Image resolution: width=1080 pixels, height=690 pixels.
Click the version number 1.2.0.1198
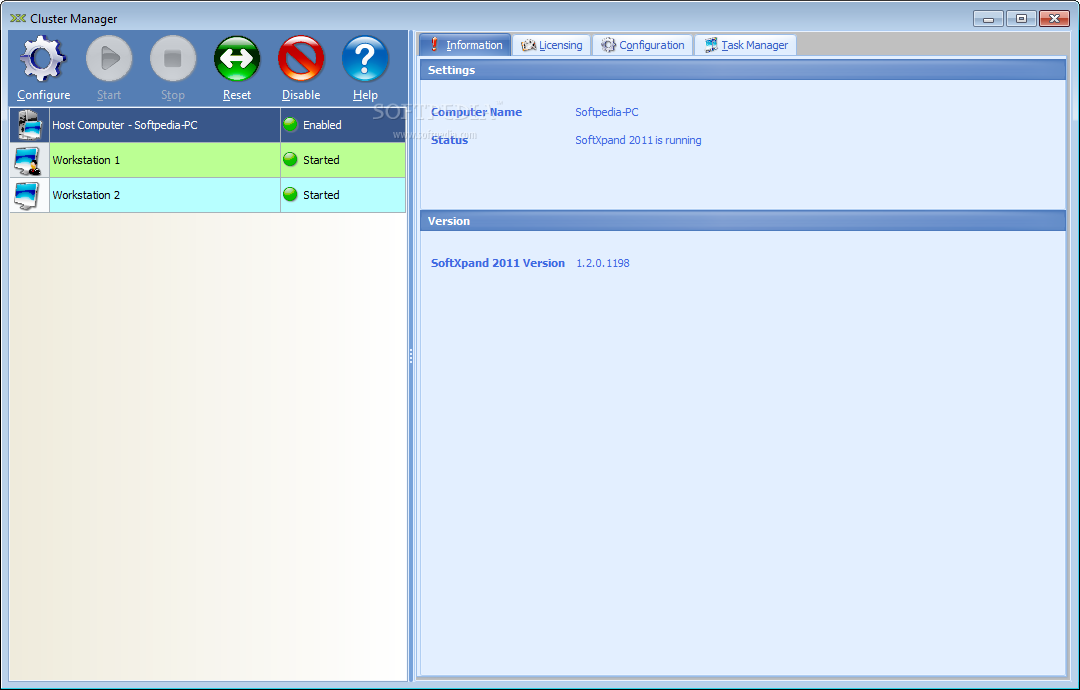(x=603, y=263)
